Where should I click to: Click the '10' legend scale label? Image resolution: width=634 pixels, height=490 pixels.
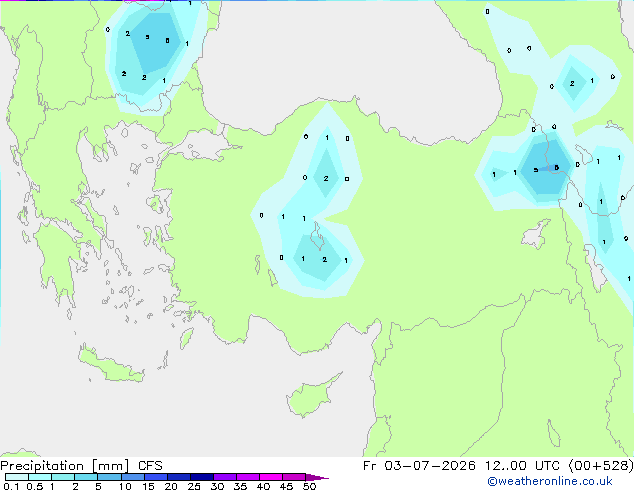[125, 486]
